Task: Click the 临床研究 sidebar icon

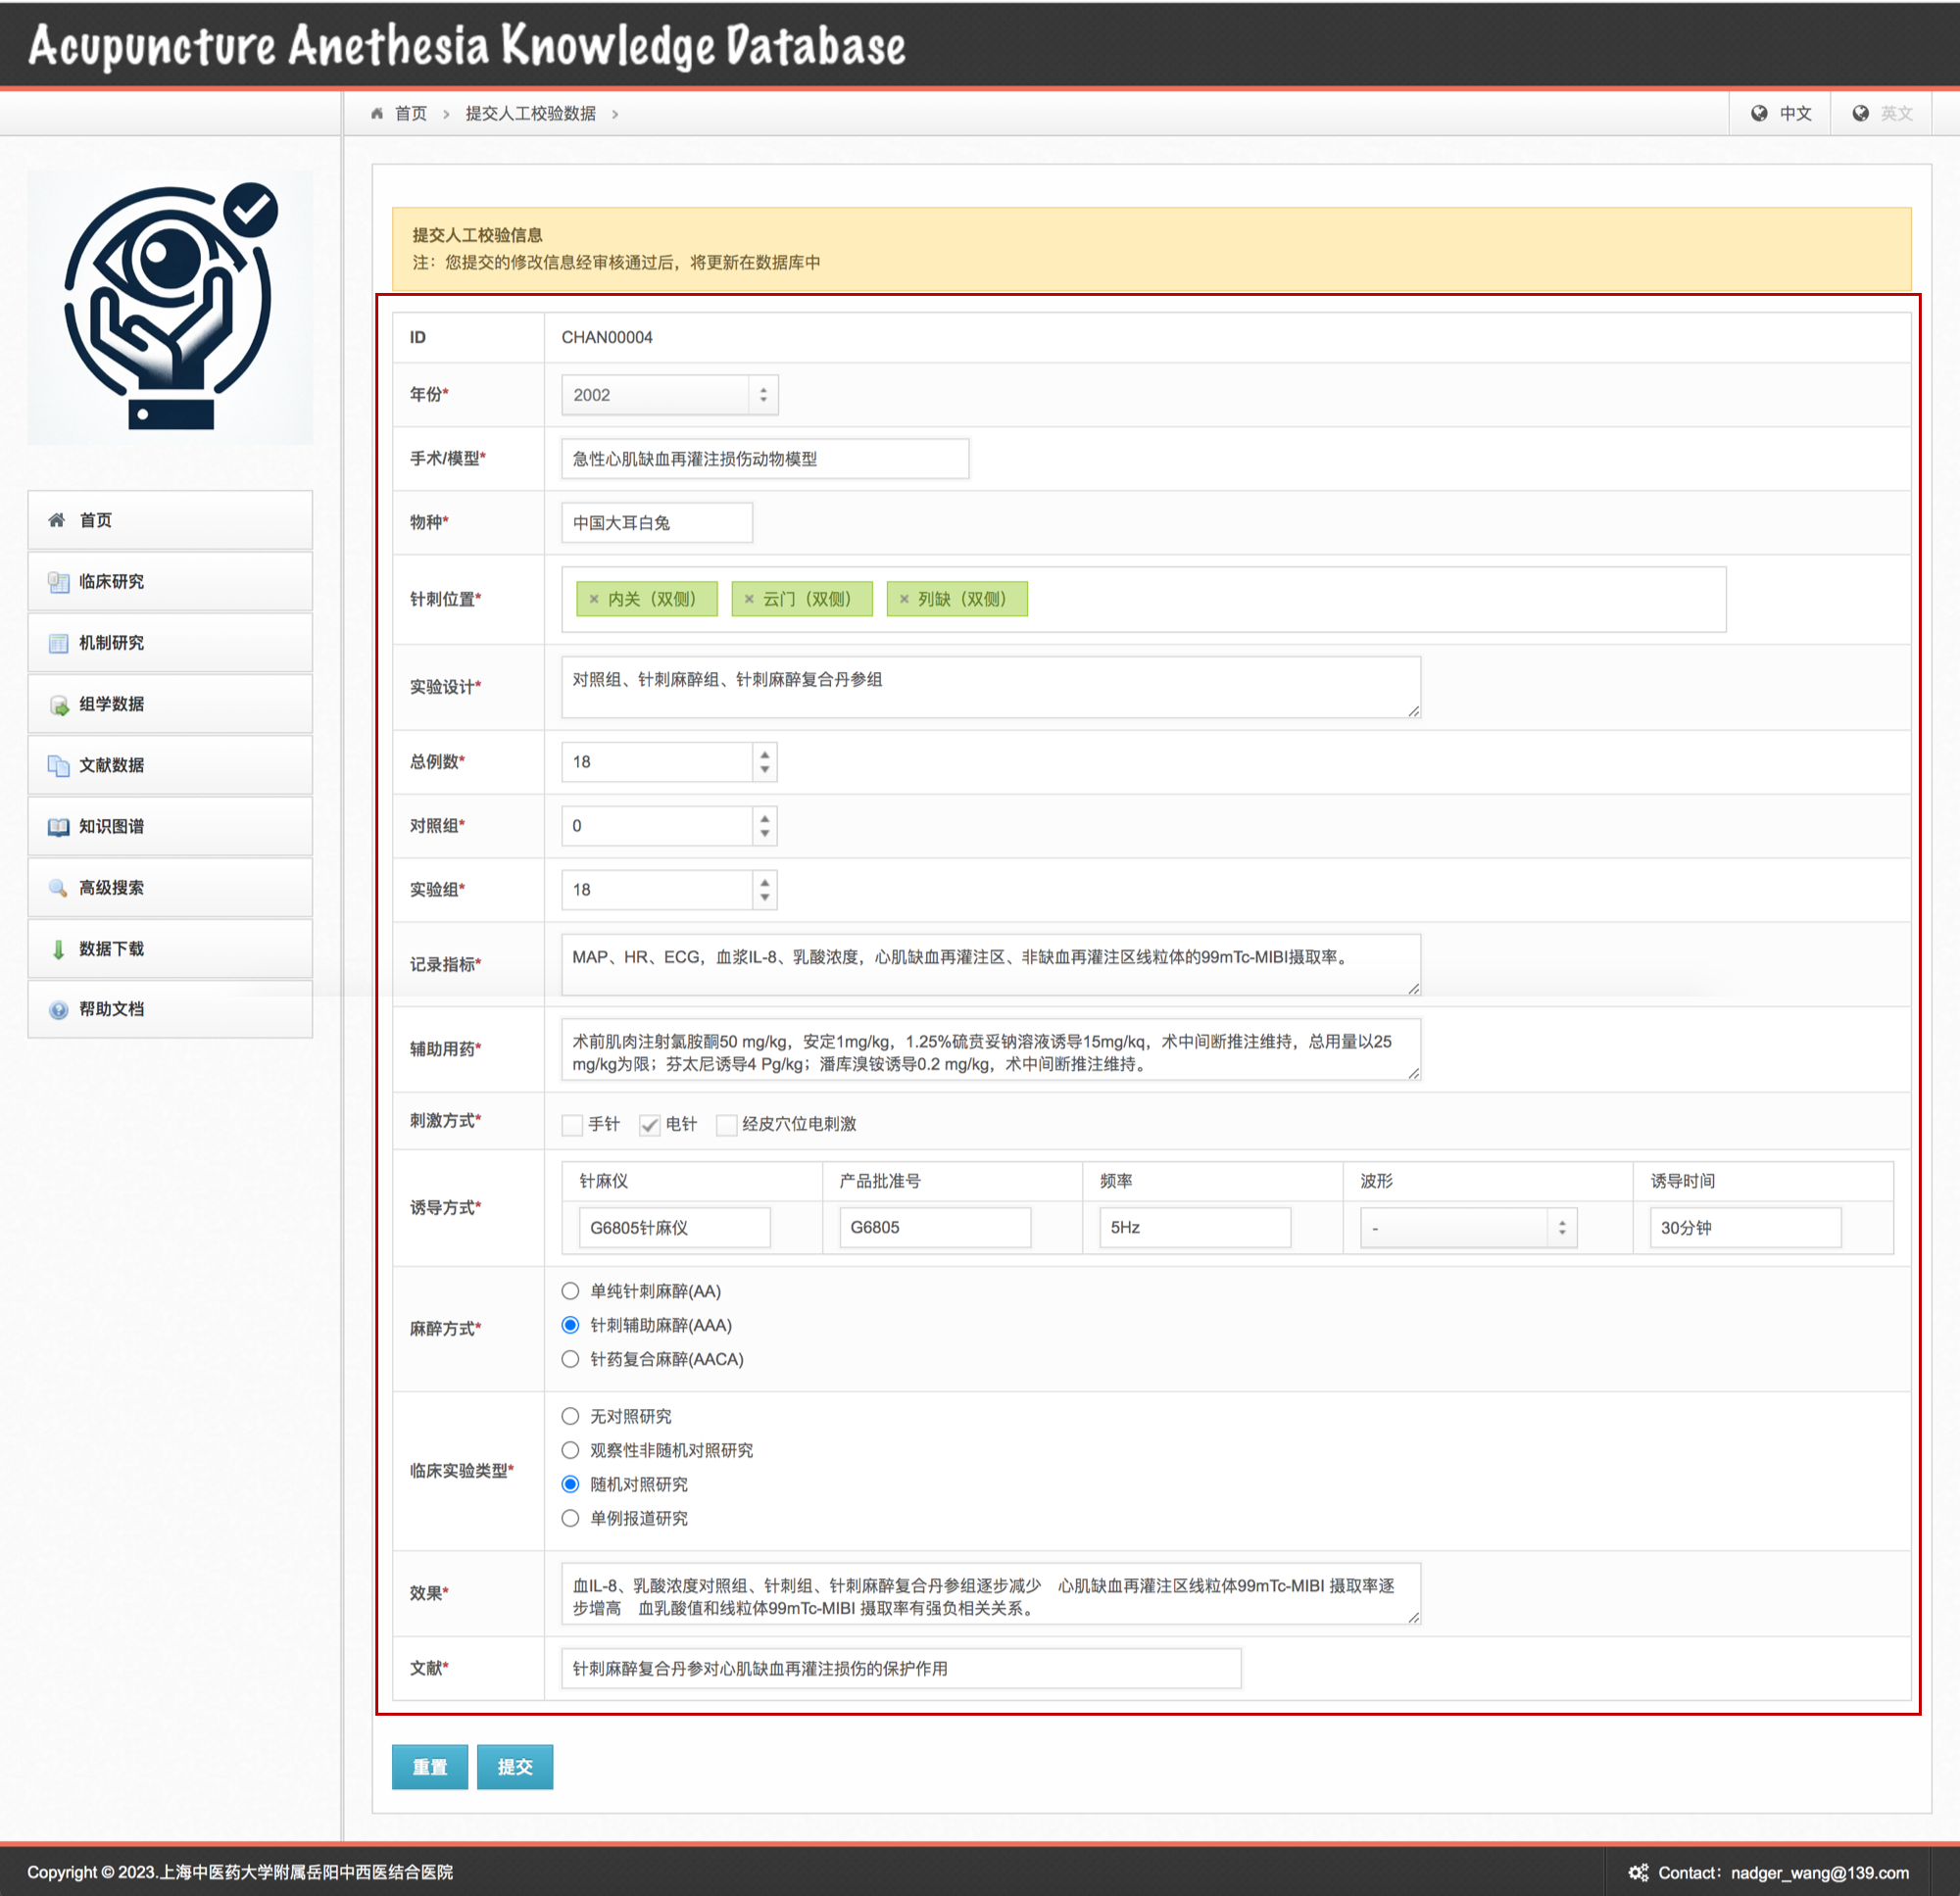Action: click(59, 582)
